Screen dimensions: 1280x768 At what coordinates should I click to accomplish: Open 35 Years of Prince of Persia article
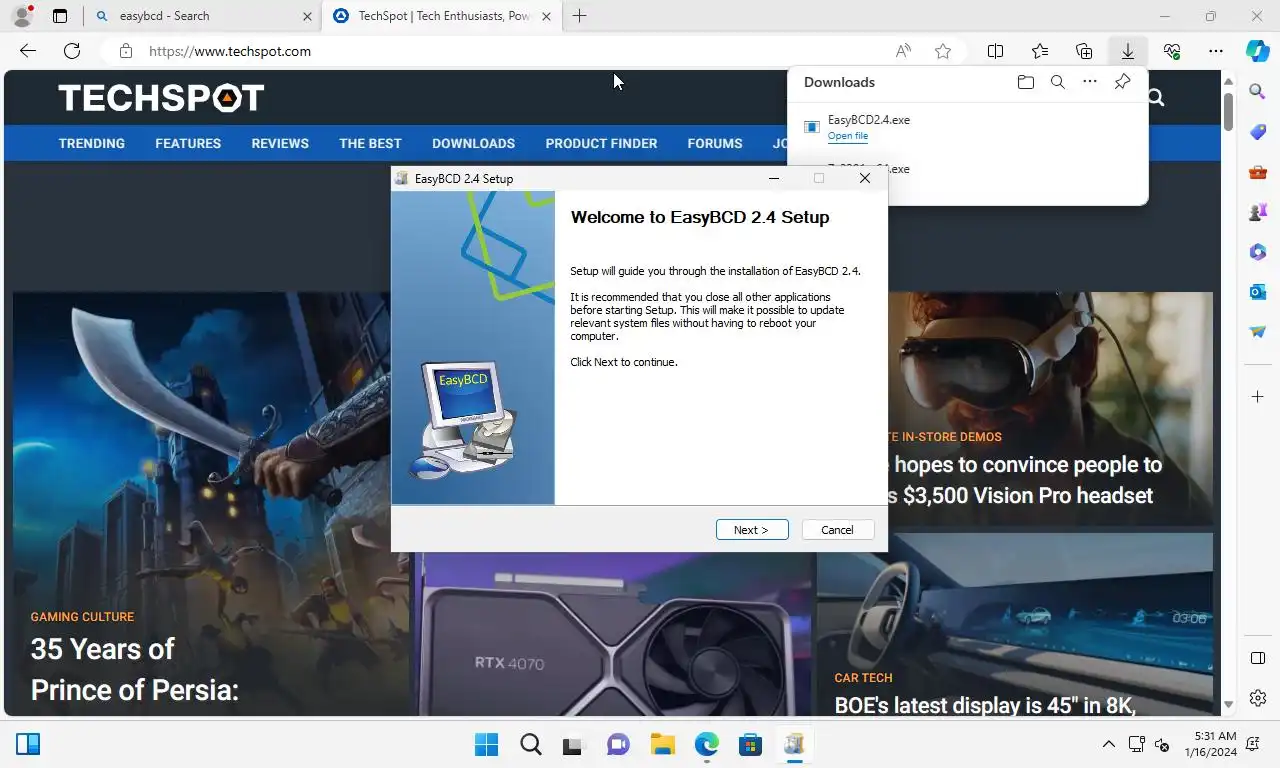tap(135, 669)
